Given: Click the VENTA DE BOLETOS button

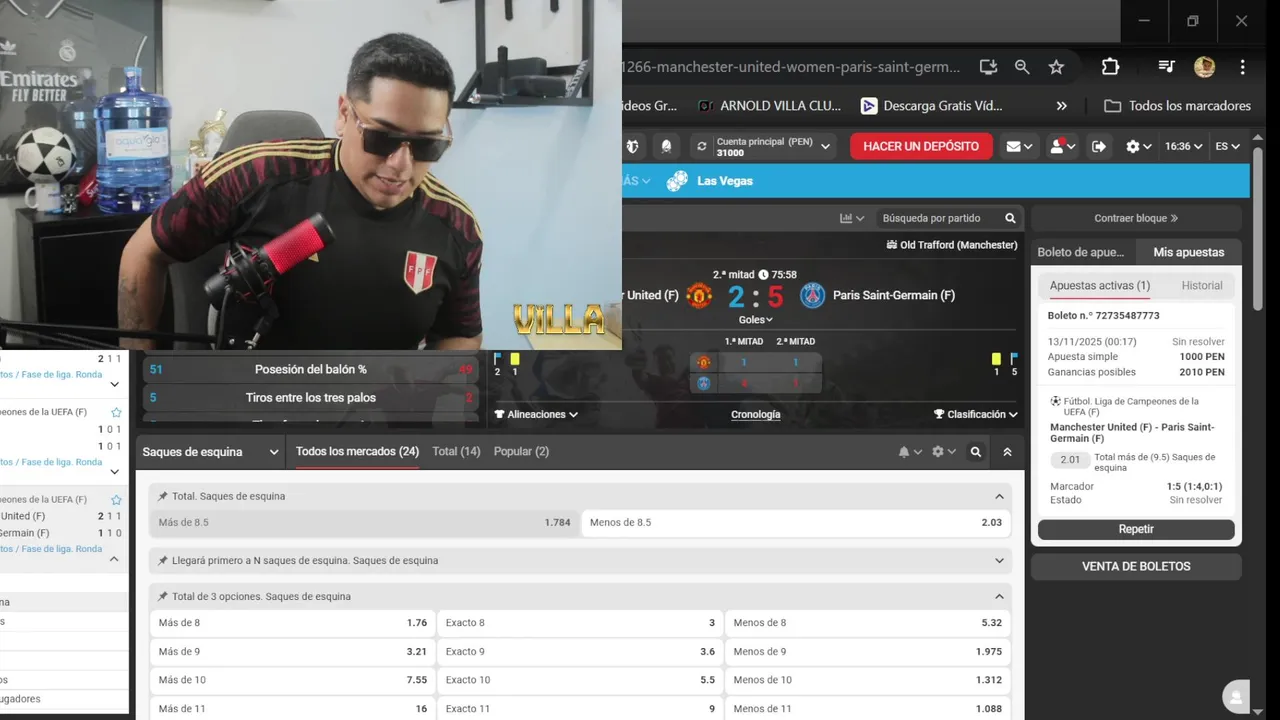Looking at the screenshot, I should point(1136,566).
